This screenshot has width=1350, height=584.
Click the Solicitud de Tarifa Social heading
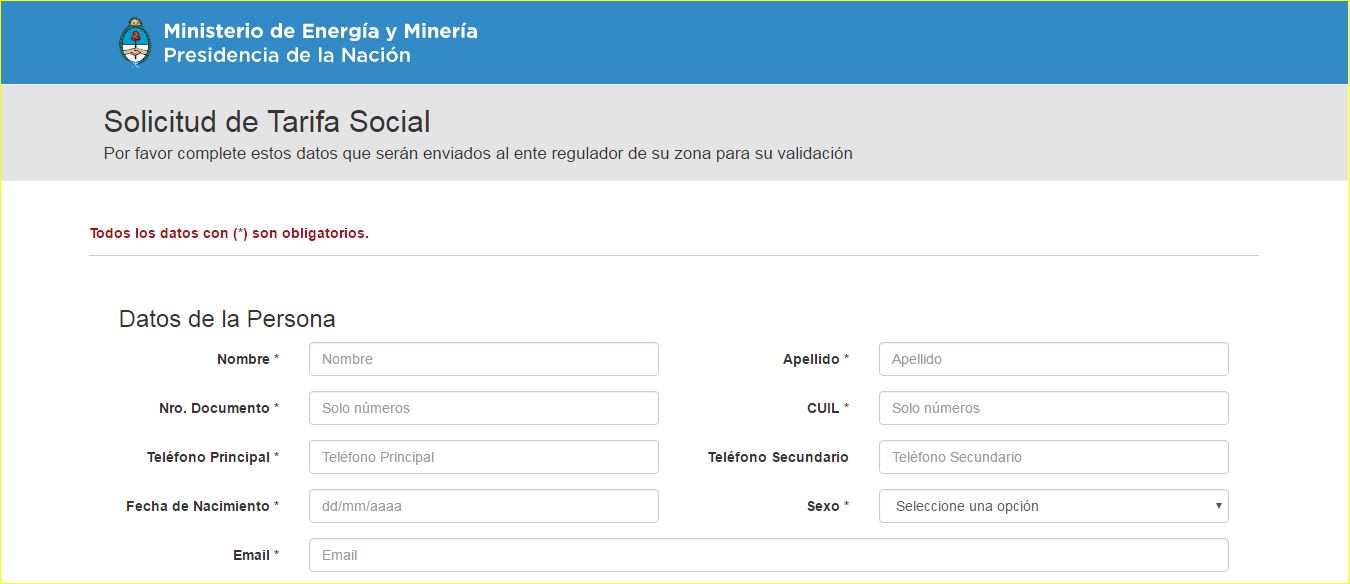267,122
